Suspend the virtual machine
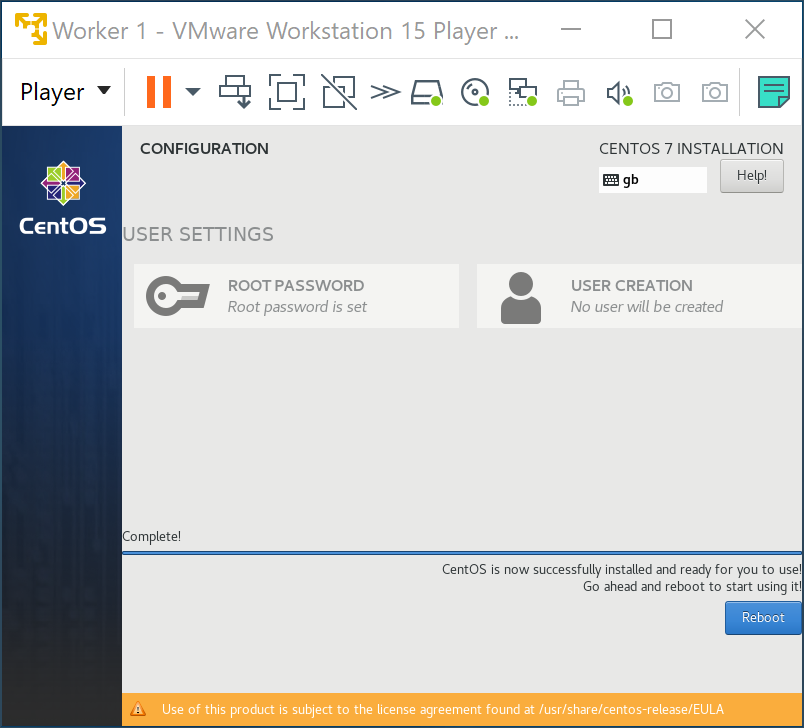The image size is (804, 728). pyautogui.click(x=157, y=91)
